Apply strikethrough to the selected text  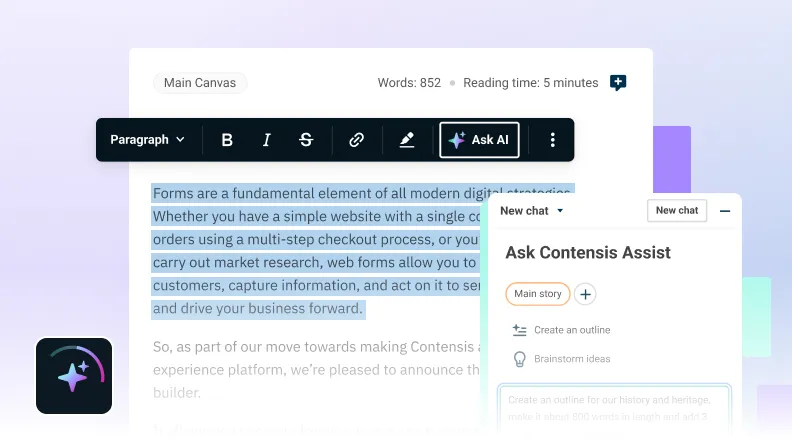click(306, 140)
